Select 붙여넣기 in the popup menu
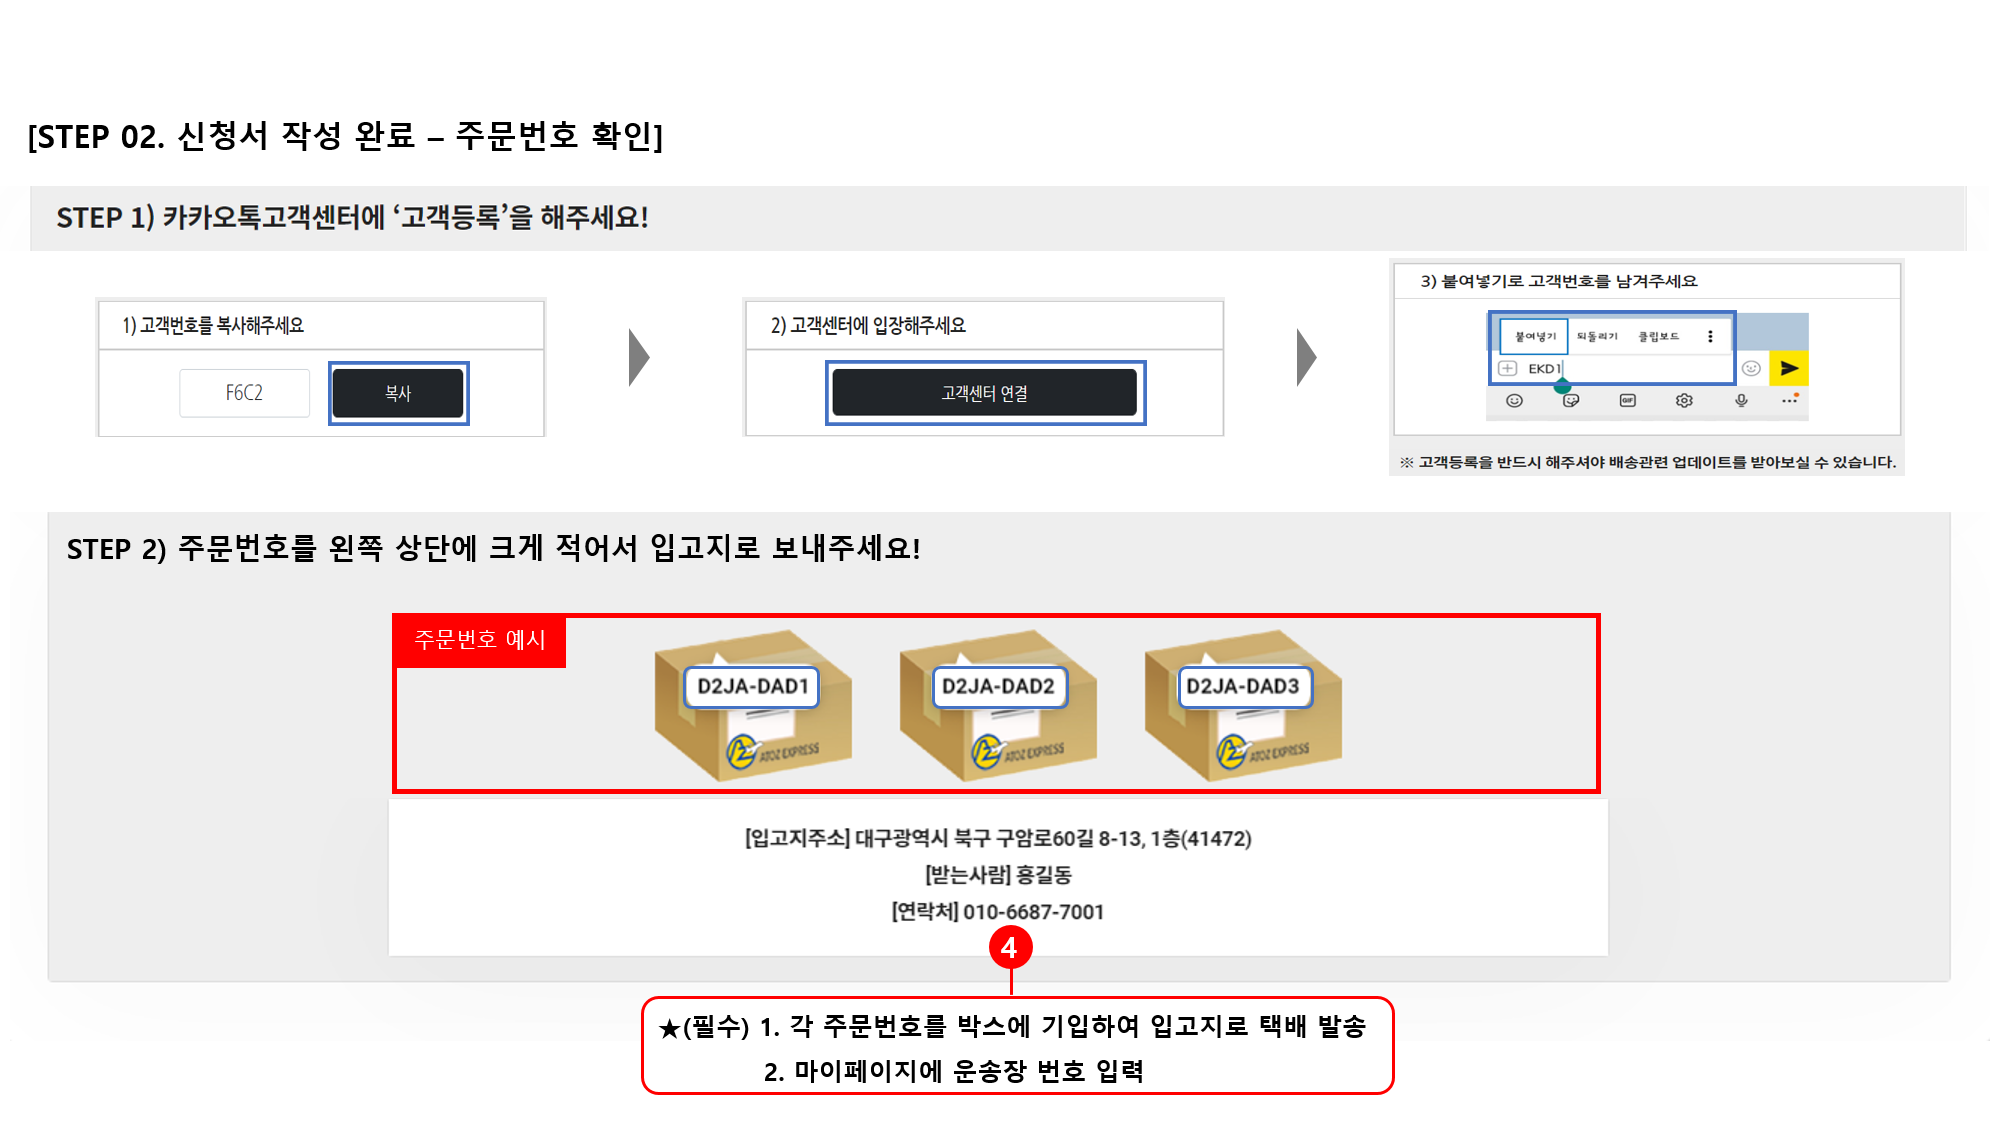Screen dimensions: 2000x1125 1535,336
